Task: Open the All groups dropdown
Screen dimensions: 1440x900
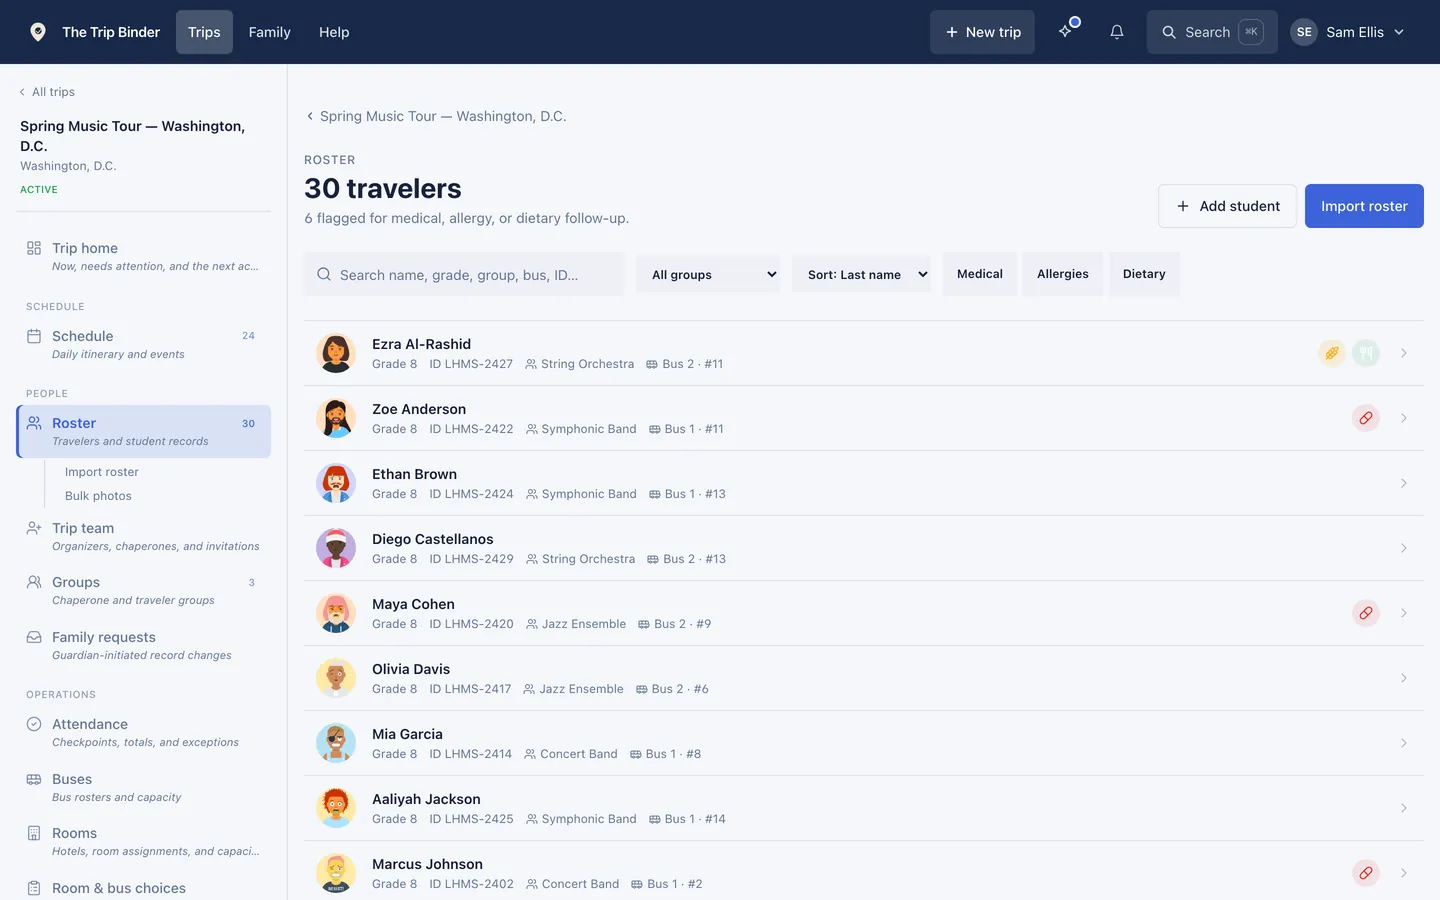Action: tap(708, 274)
